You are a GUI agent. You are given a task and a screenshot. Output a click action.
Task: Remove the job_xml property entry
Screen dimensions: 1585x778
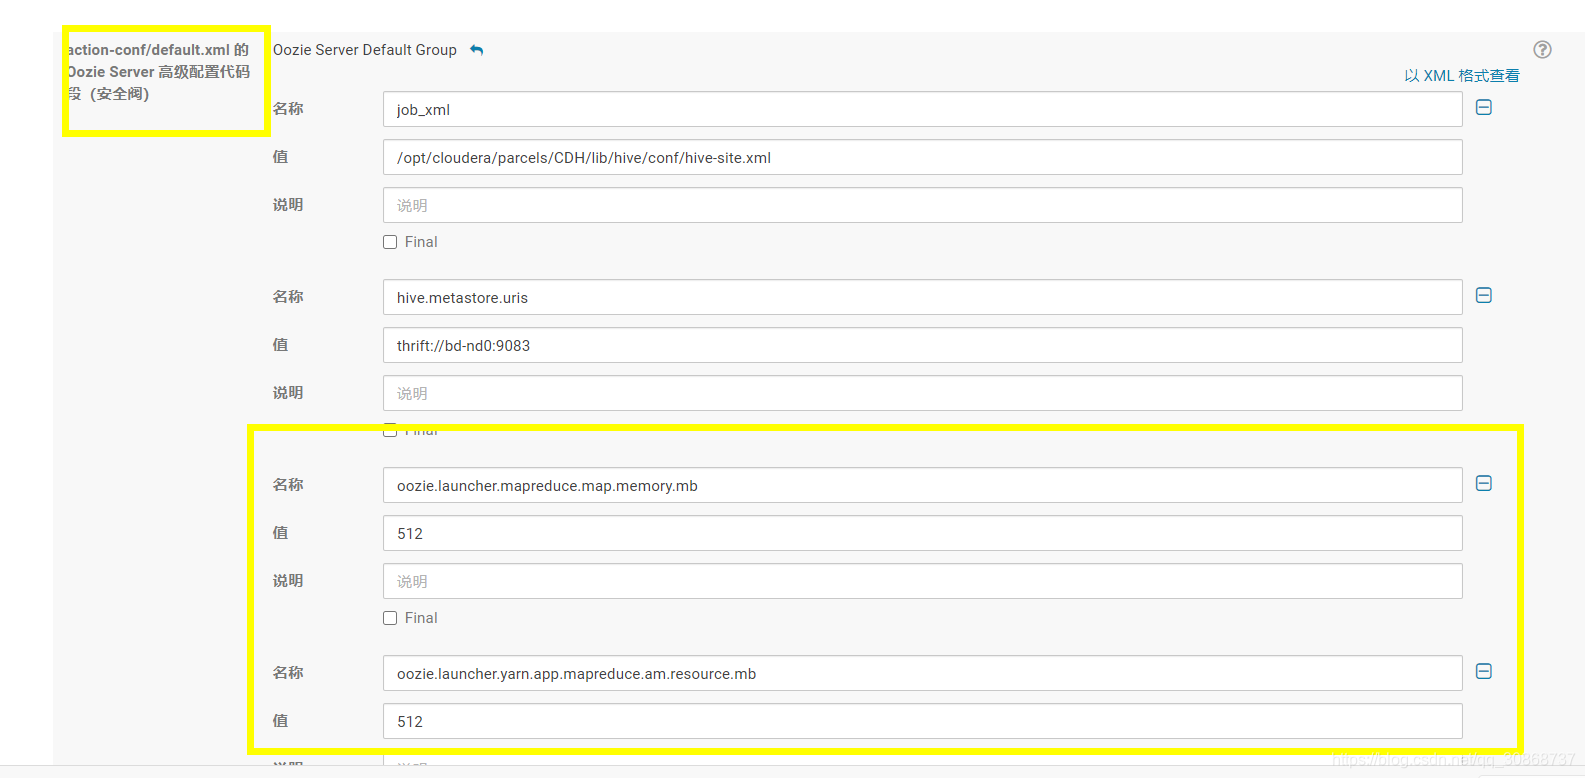(1484, 107)
